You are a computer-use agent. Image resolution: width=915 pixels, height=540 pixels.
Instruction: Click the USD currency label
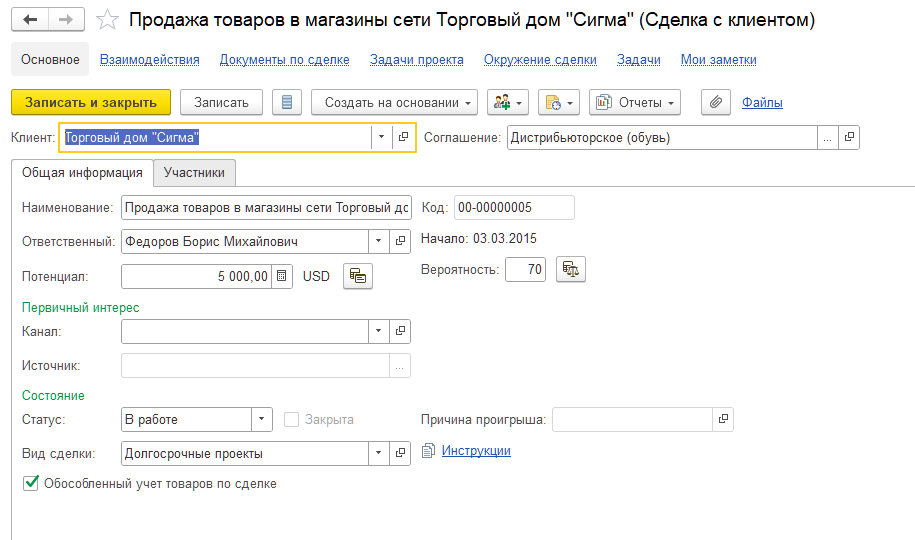[316, 276]
